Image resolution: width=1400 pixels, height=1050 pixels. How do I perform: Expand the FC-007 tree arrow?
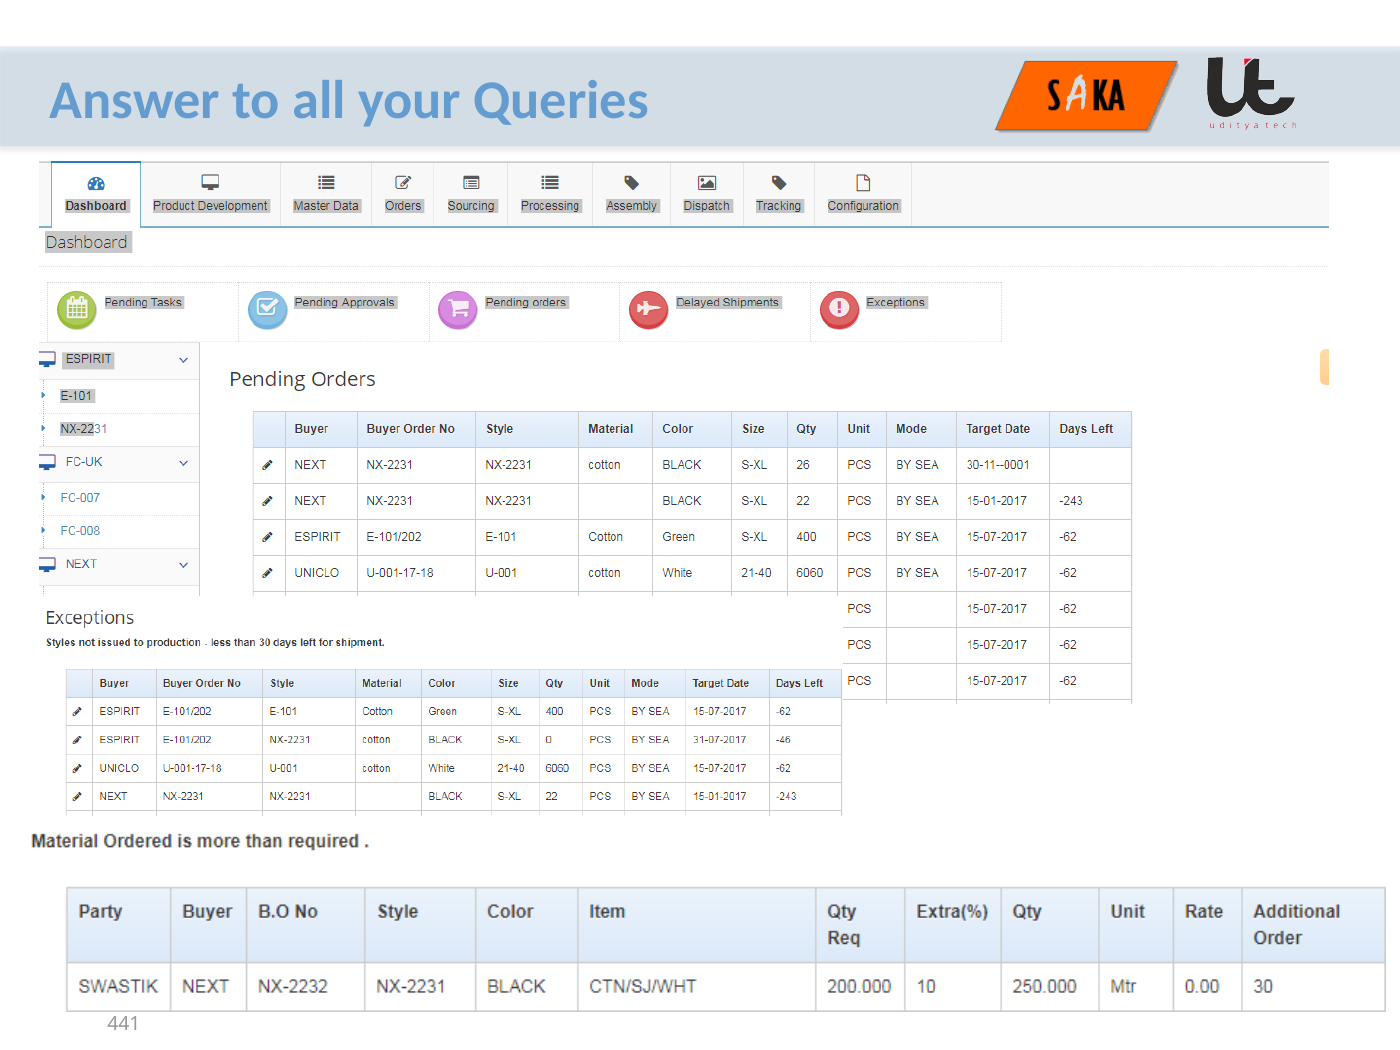click(43, 498)
